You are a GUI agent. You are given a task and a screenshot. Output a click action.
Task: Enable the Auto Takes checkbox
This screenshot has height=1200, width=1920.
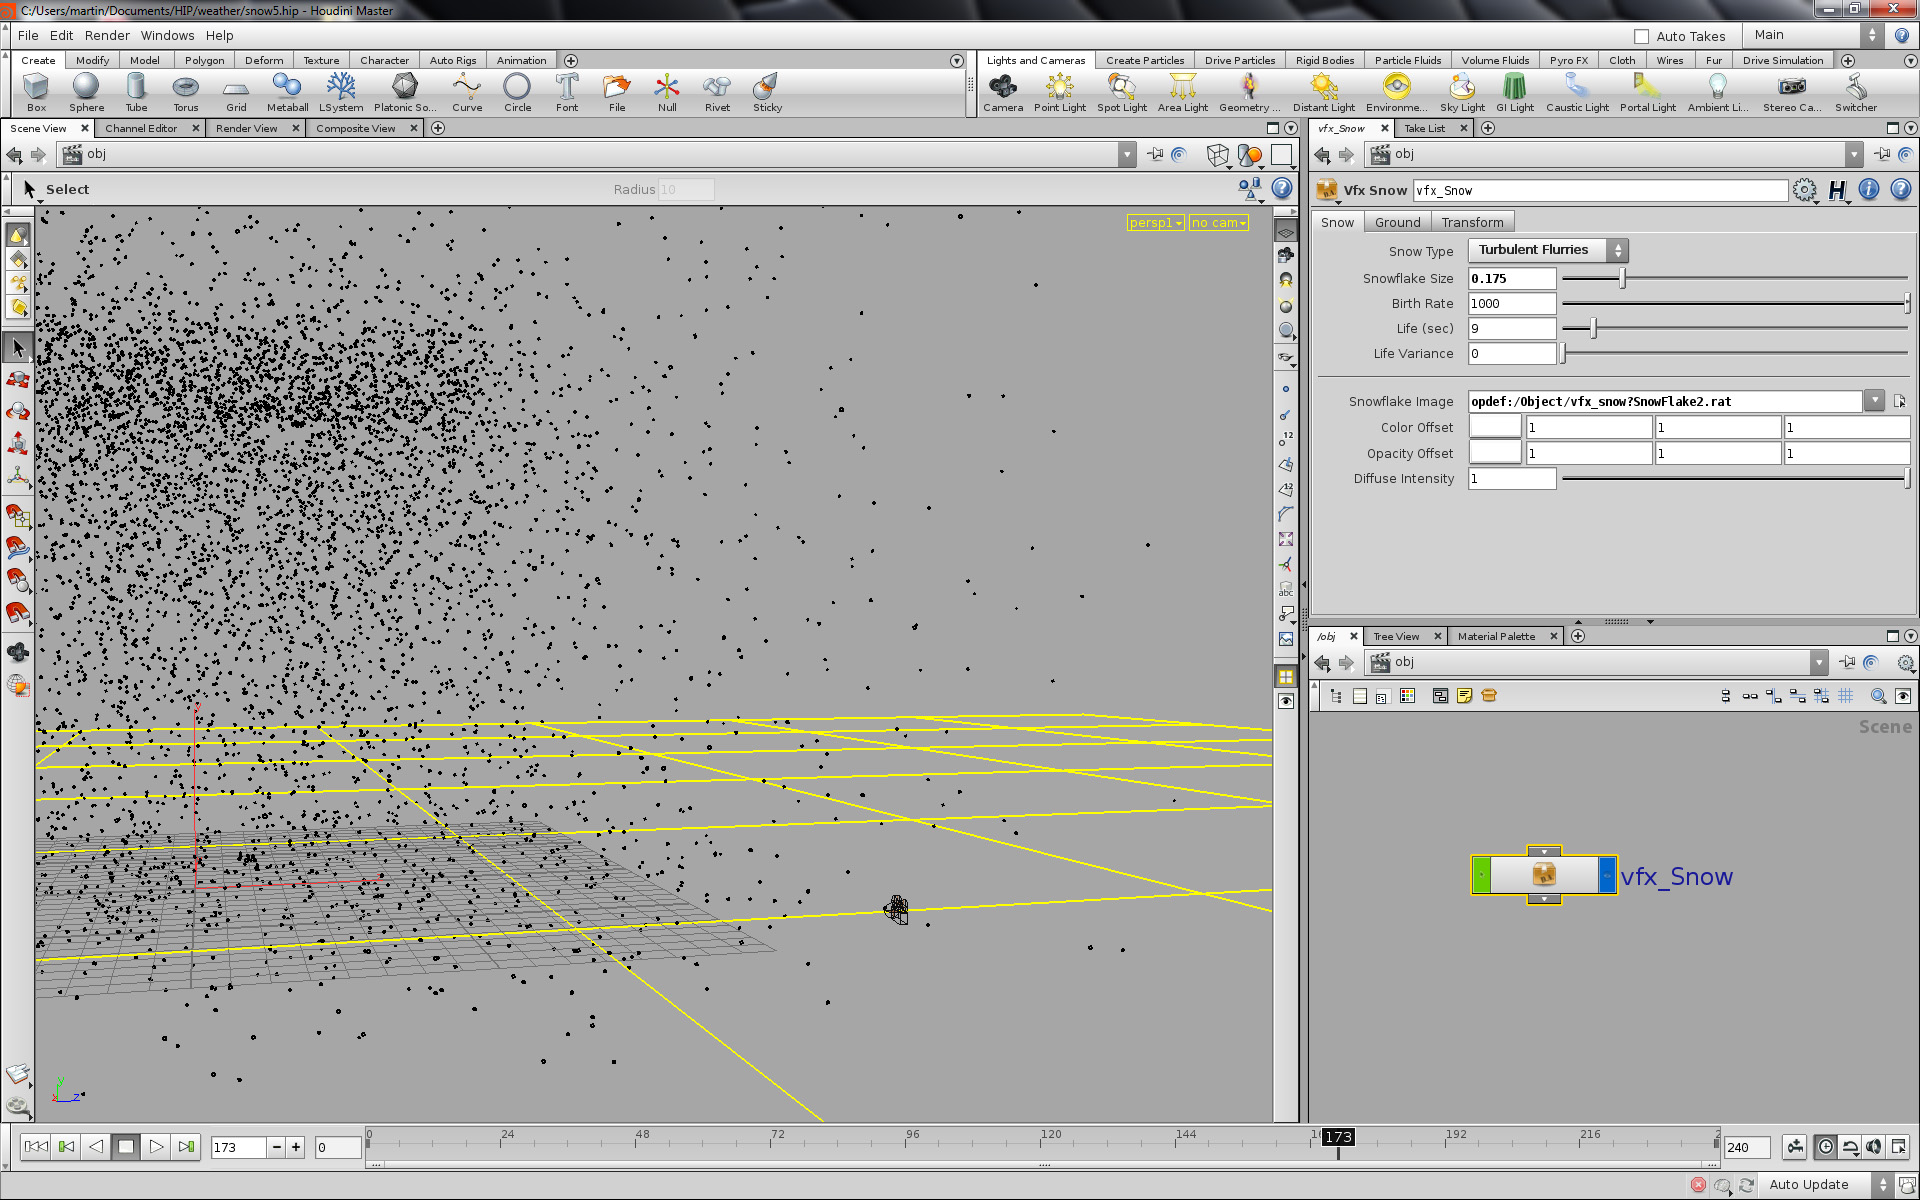(1641, 36)
